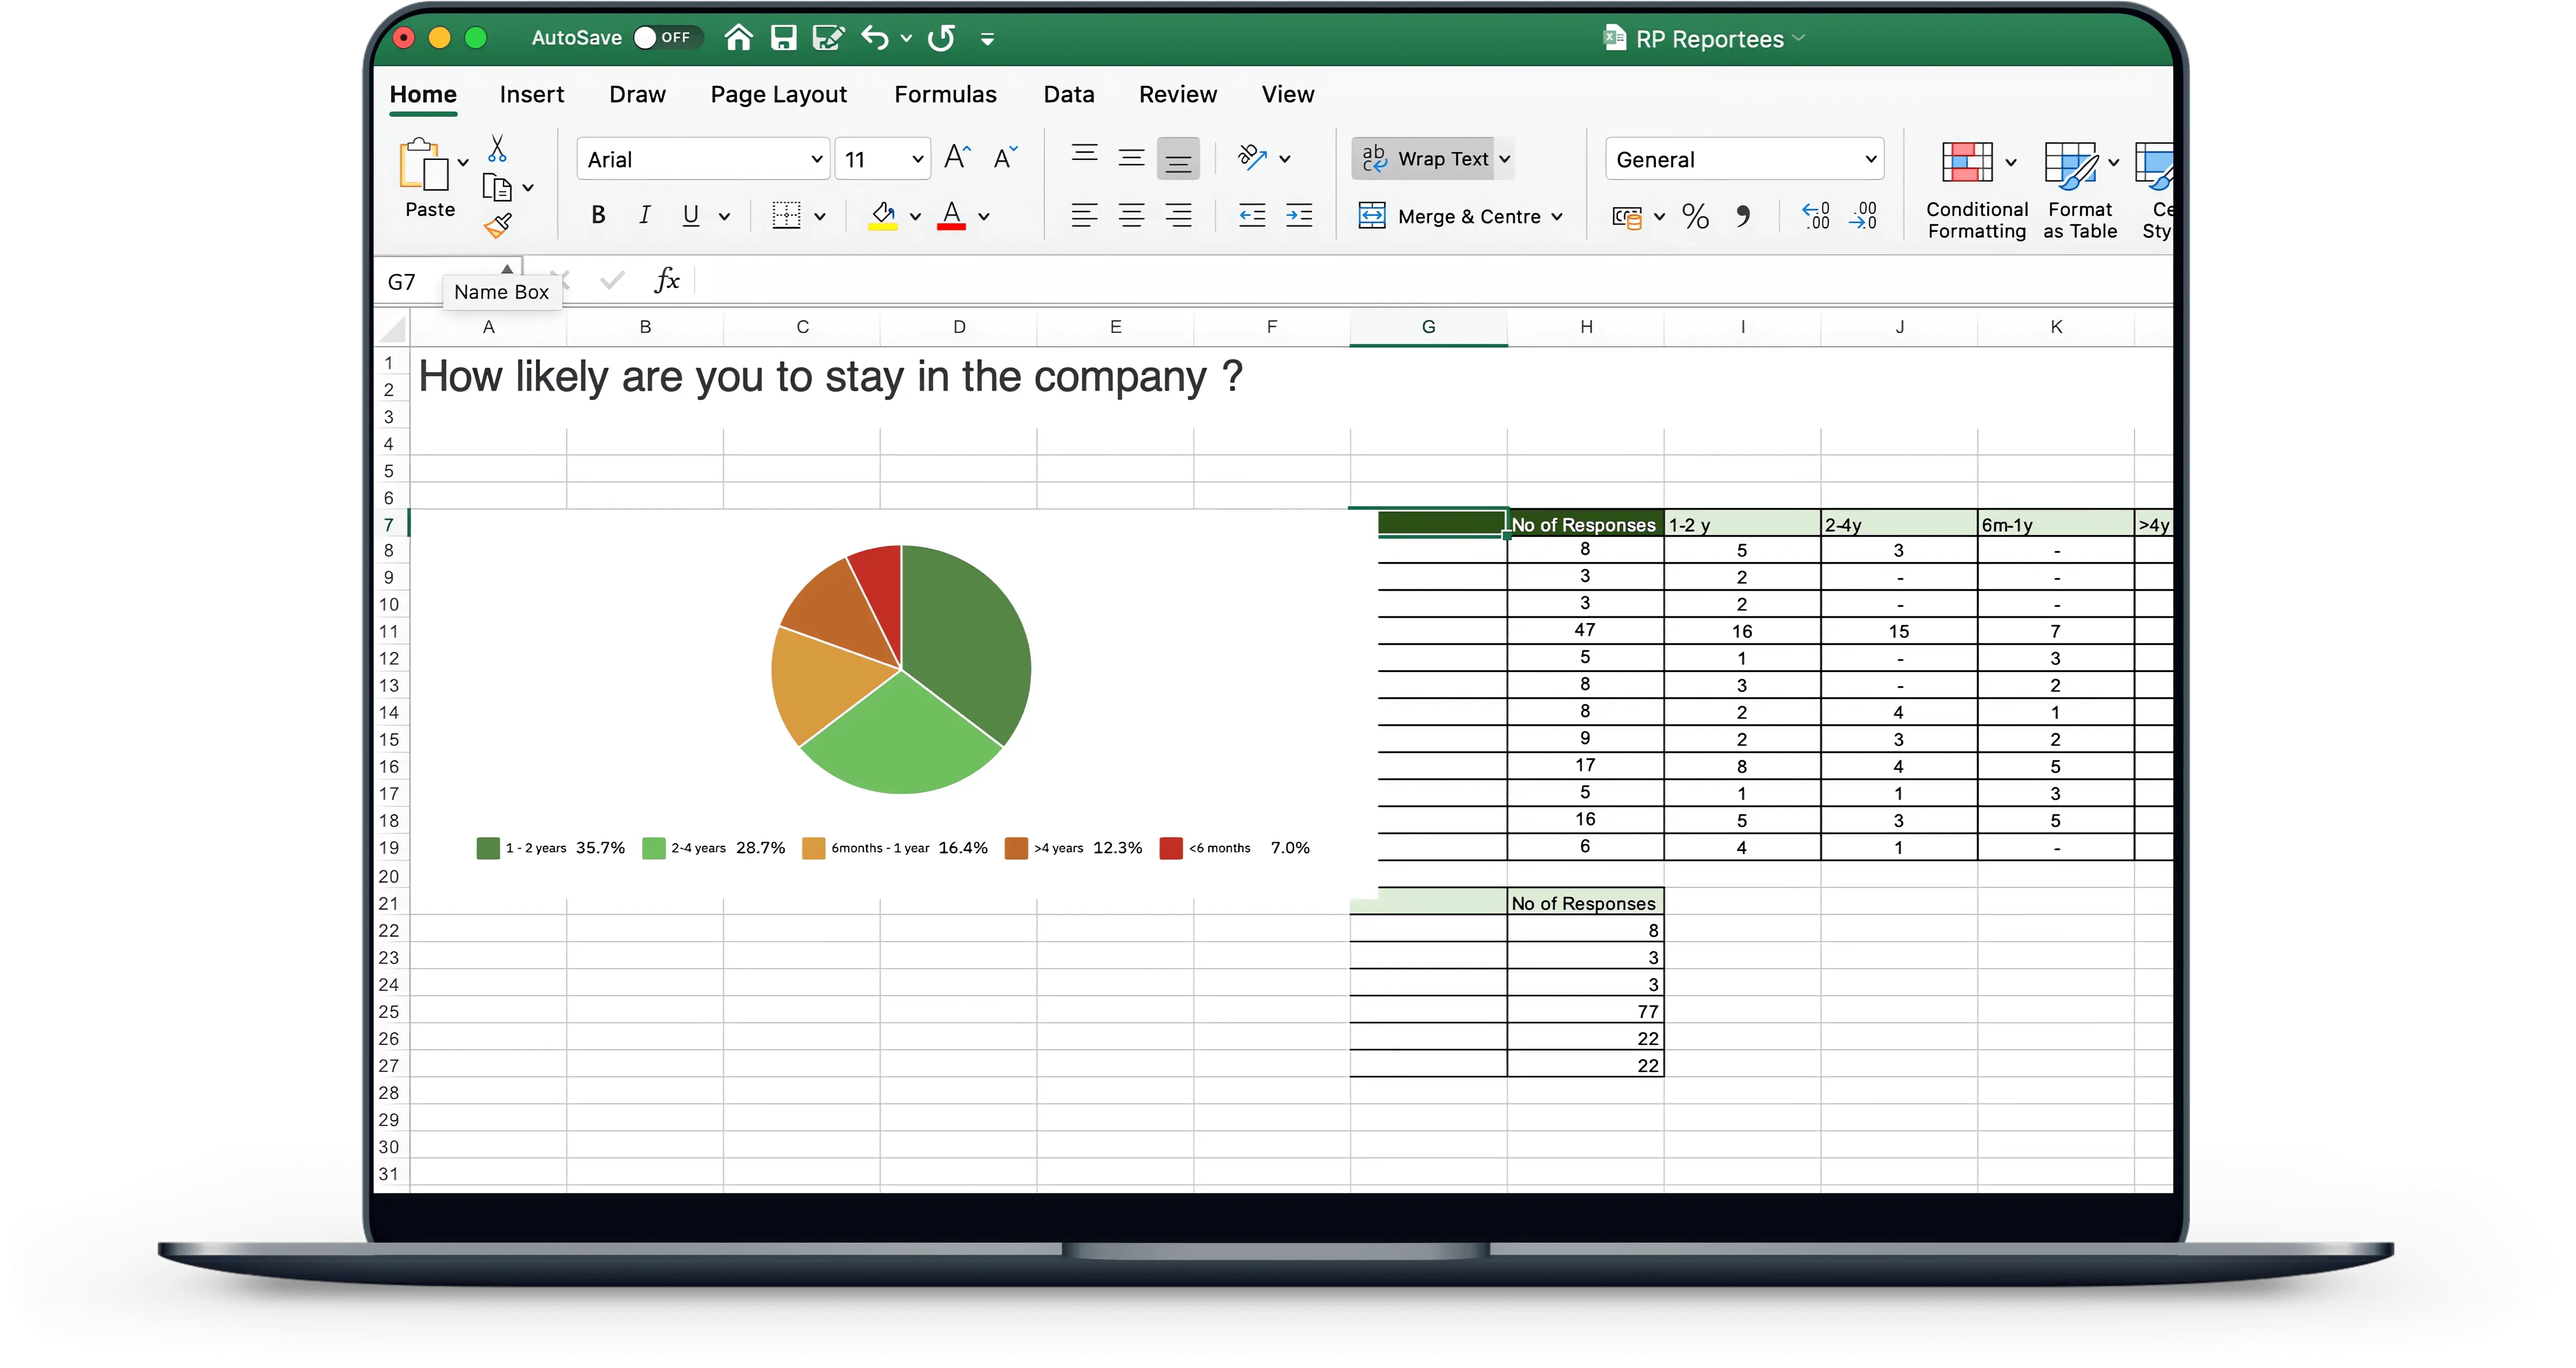Screen dimensions: 2576x1368
Task: Expand the General number format dropdown
Action: point(1870,159)
